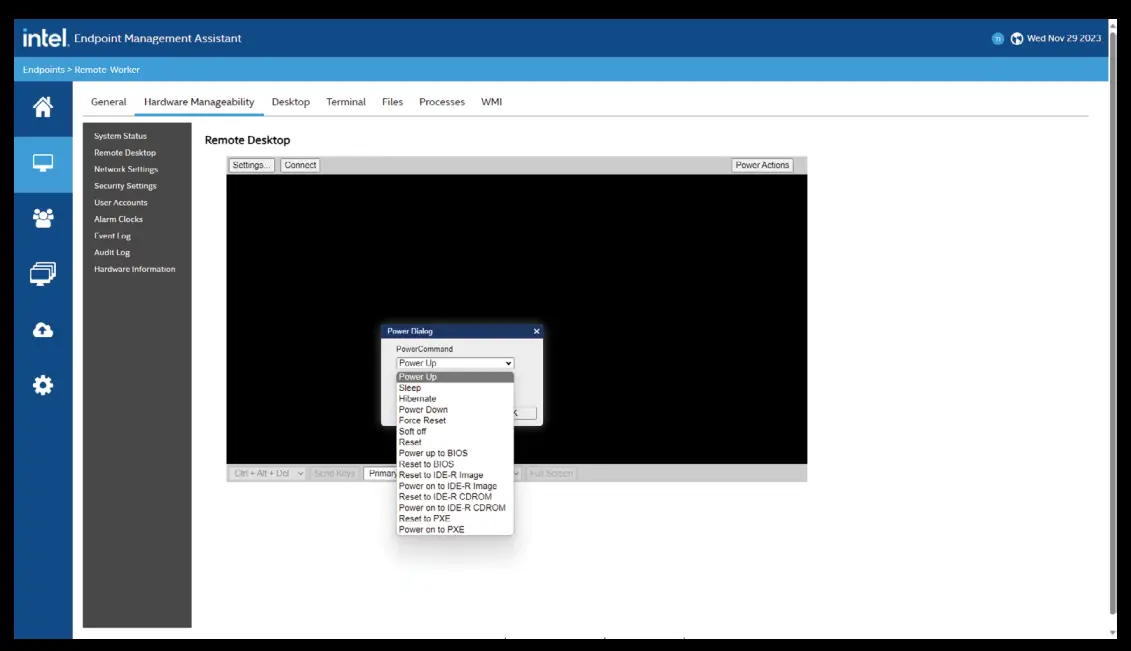Click the Endpoints breadcrumb link

point(43,70)
